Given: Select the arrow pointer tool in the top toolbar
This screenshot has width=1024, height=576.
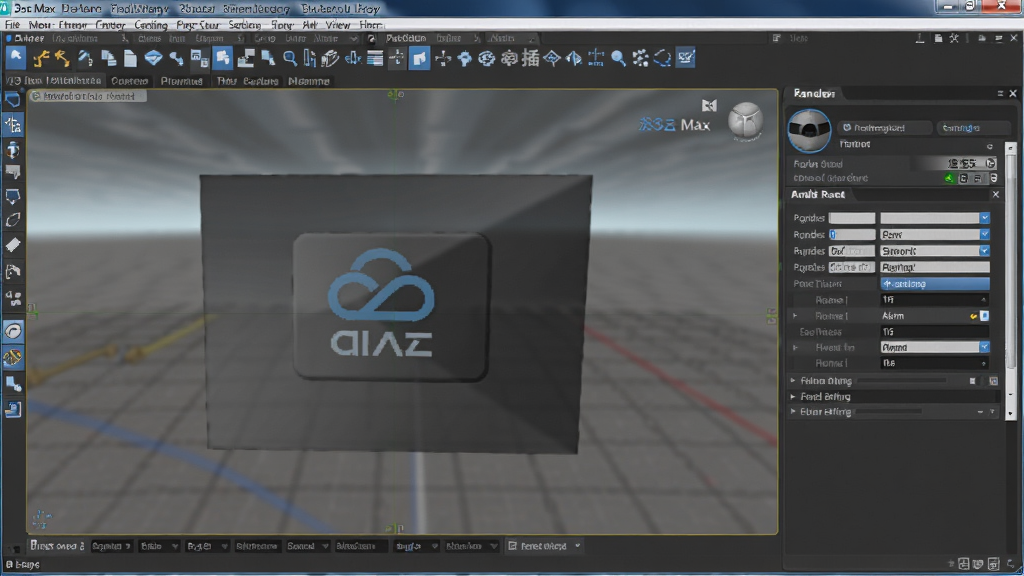Looking at the screenshot, I should tap(16, 58).
